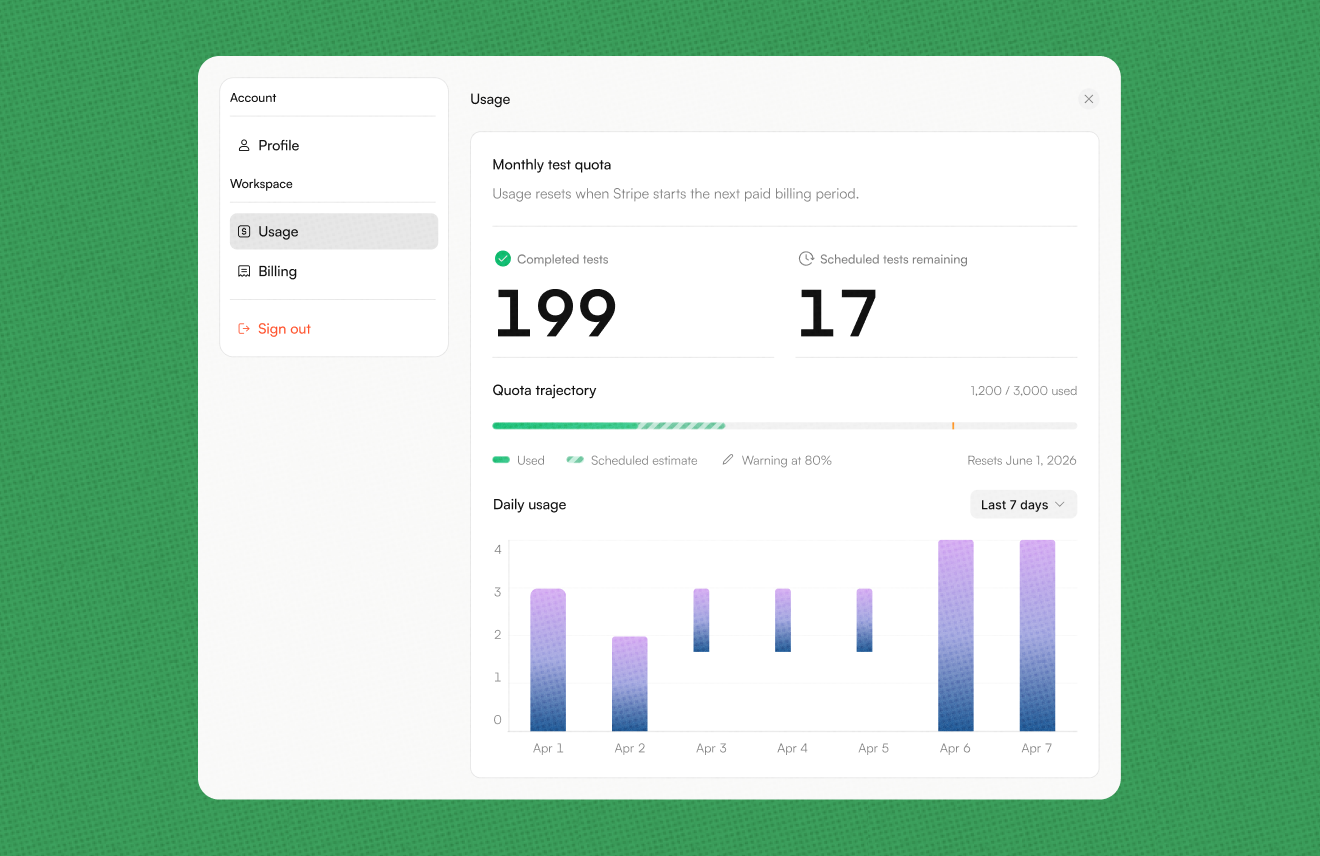The height and width of the screenshot is (856, 1320).
Task: Click the Apr 7 usage bar
Action: click(1037, 636)
